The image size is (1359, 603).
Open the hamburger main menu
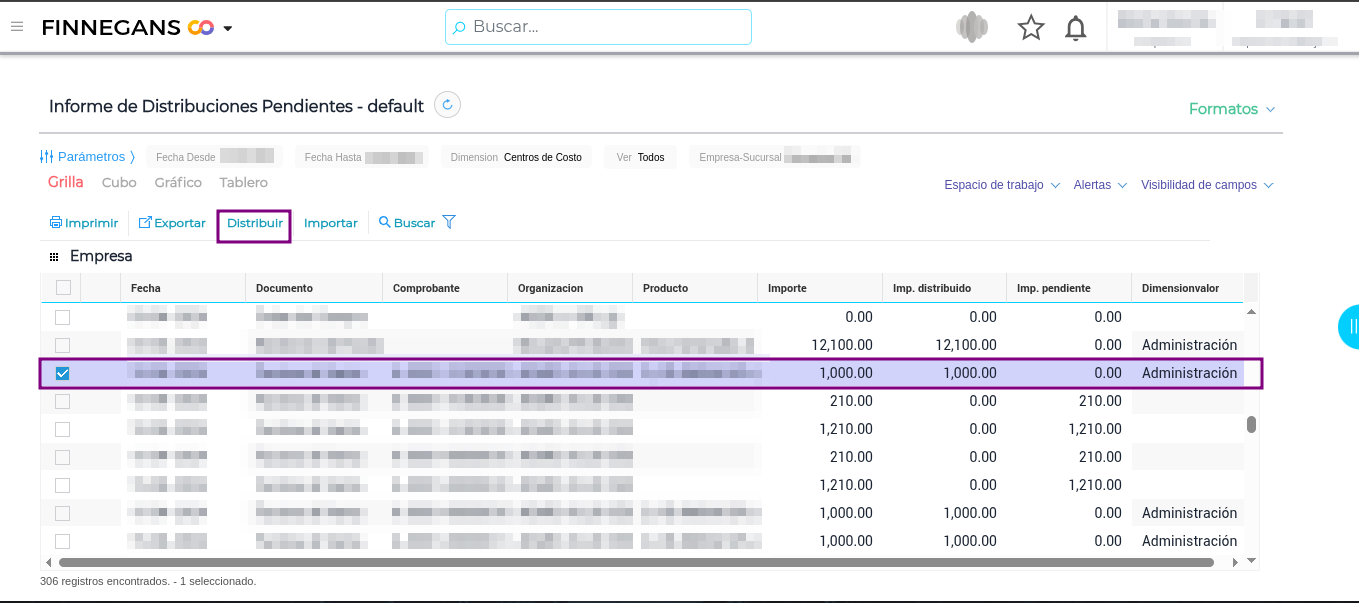coord(17,27)
